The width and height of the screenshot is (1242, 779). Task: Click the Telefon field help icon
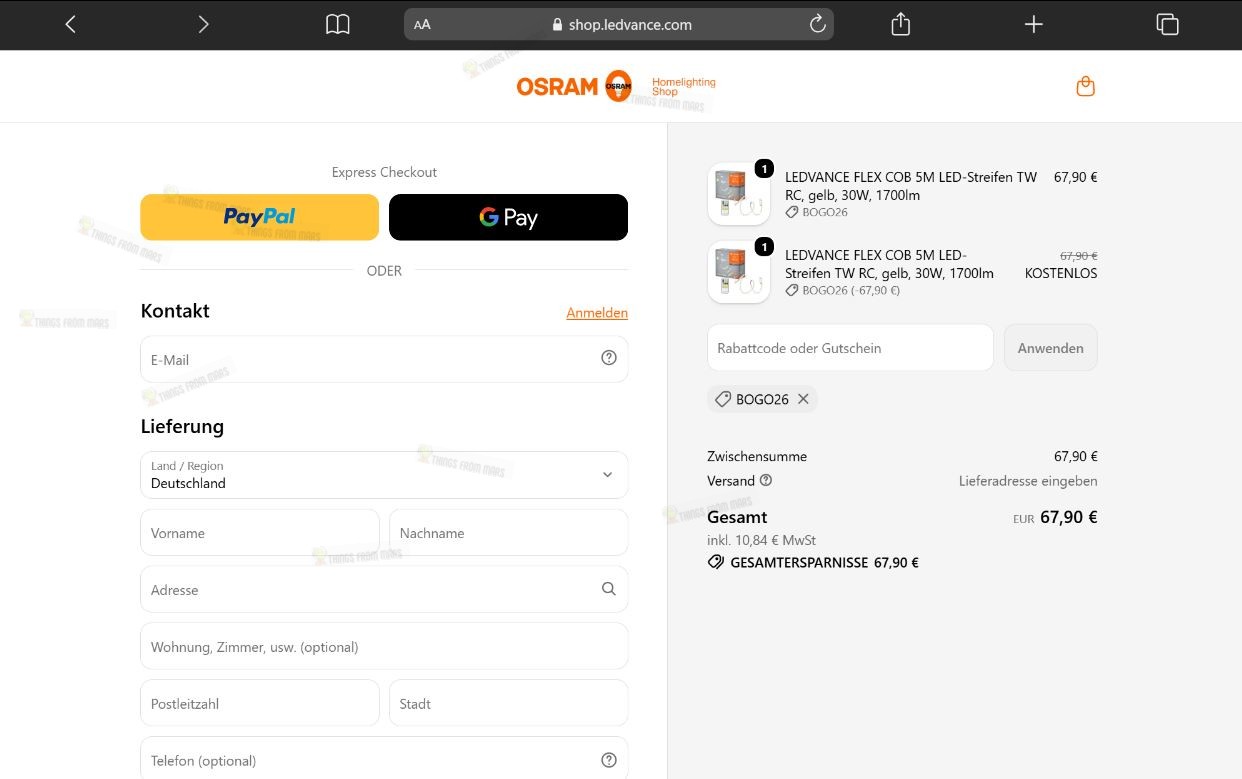[x=609, y=760]
